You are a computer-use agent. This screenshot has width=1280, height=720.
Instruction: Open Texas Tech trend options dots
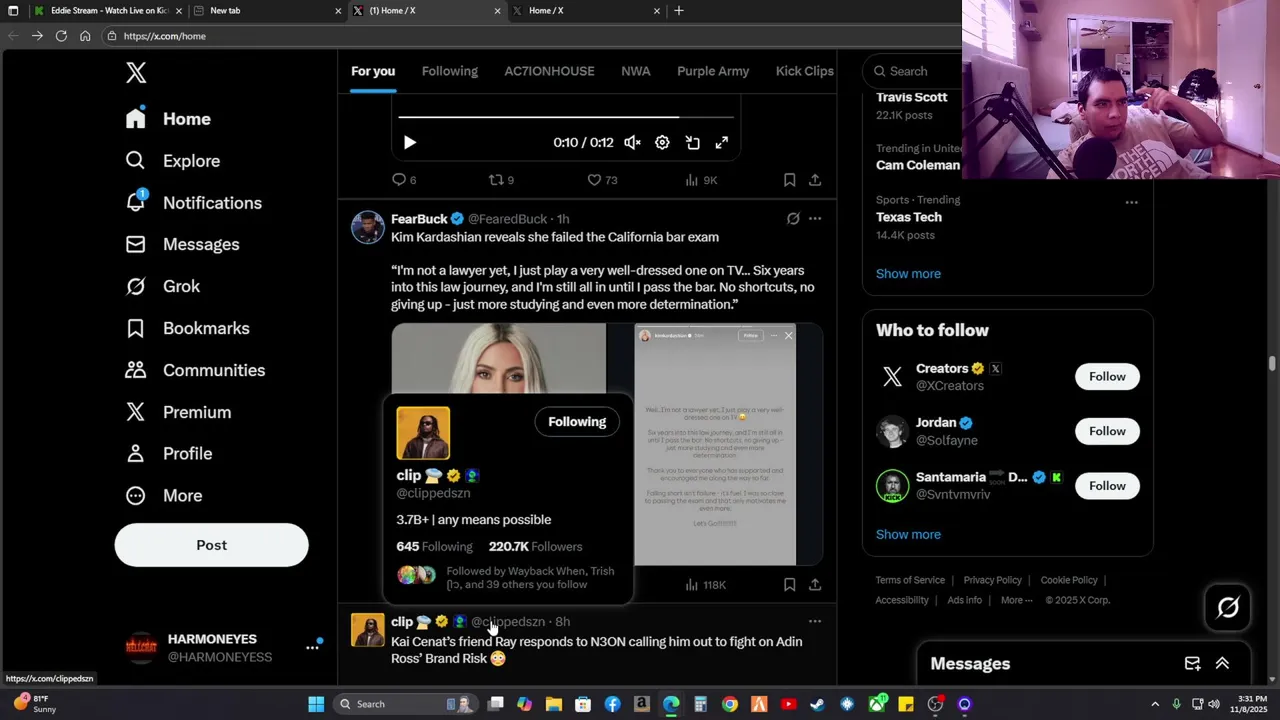pyautogui.click(x=1131, y=202)
